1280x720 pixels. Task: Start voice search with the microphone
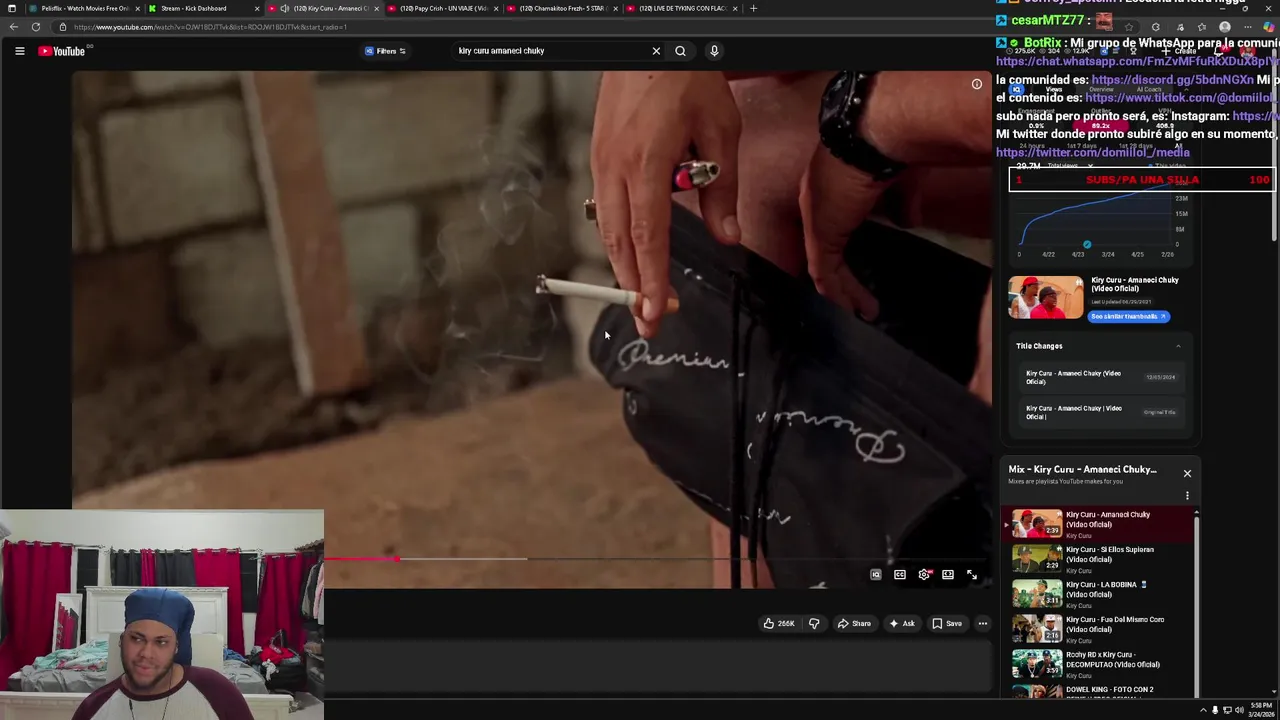pos(714,51)
